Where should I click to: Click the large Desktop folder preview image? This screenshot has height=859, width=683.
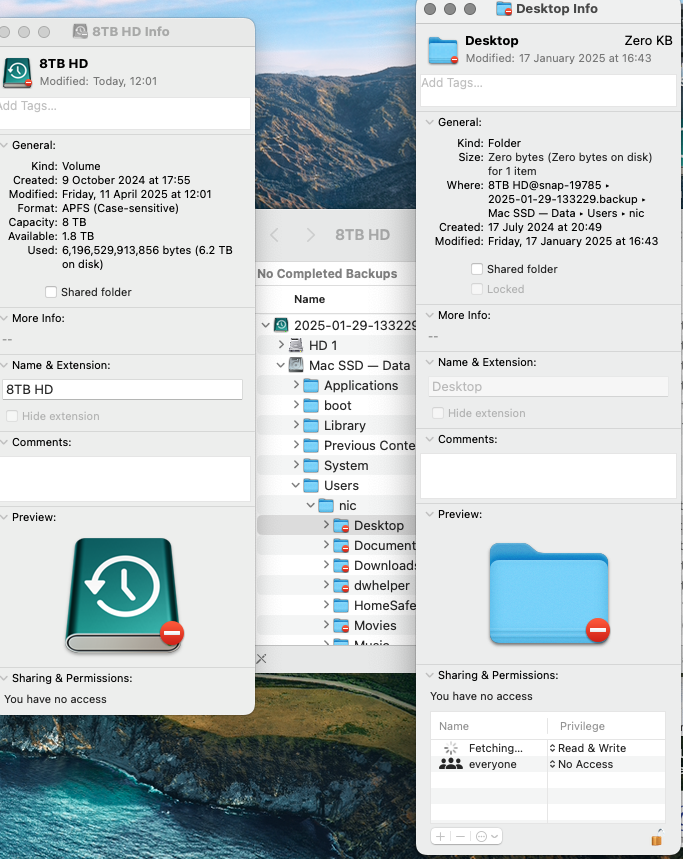tap(549, 593)
